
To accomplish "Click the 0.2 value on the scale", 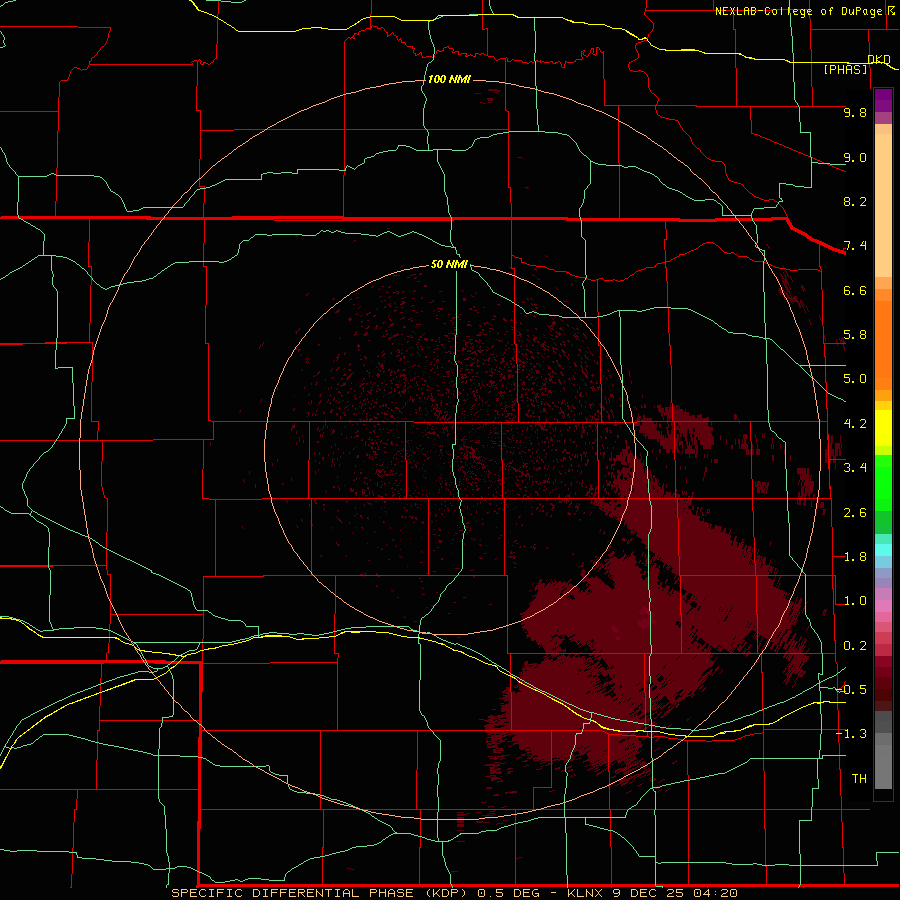I will coord(855,646).
